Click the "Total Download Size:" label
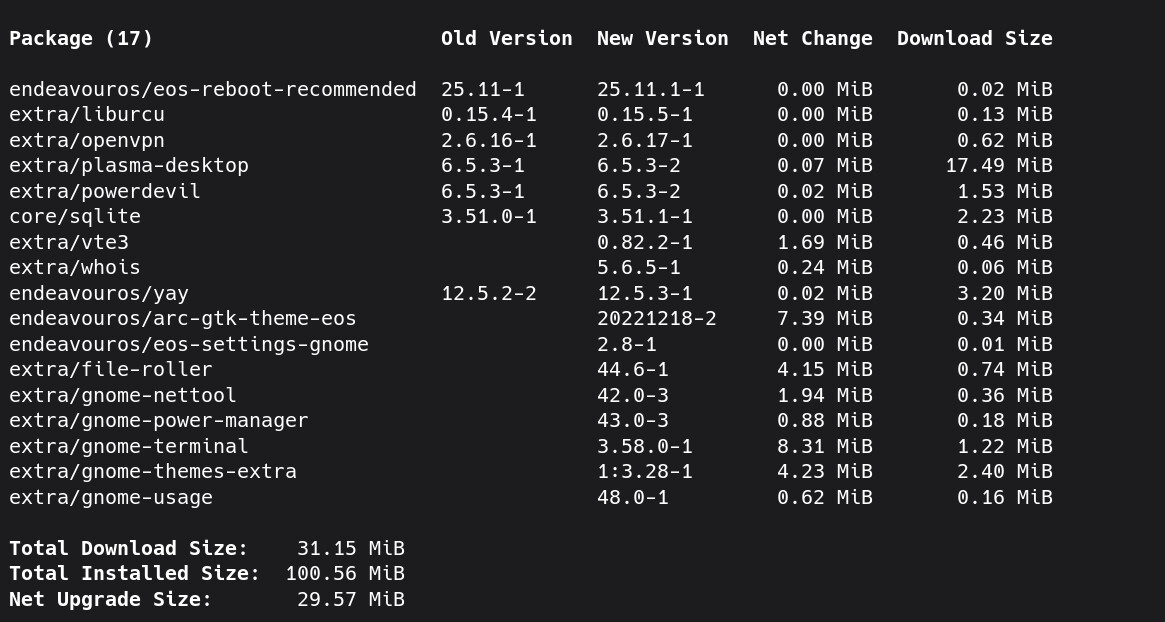The height and width of the screenshot is (622, 1165). coord(129,549)
